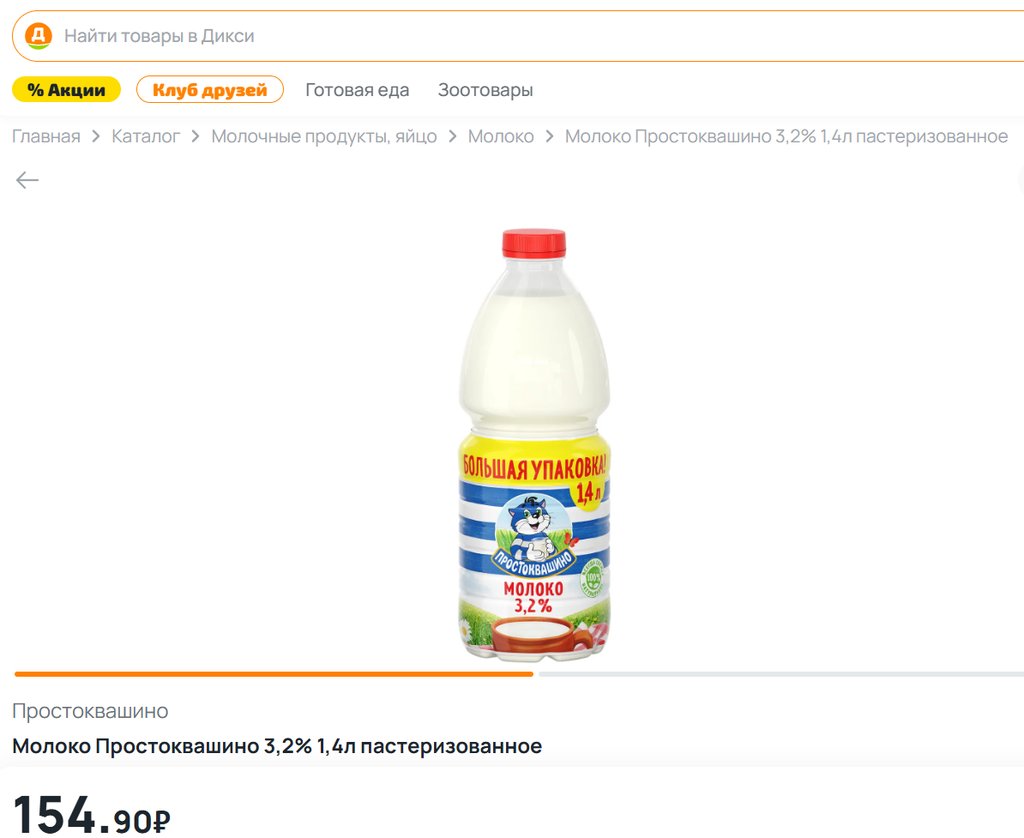Click the current product breadcrumb Молоко Простоквашино 3,2%
The width and height of the screenshot is (1024, 838).
tap(786, 137)
